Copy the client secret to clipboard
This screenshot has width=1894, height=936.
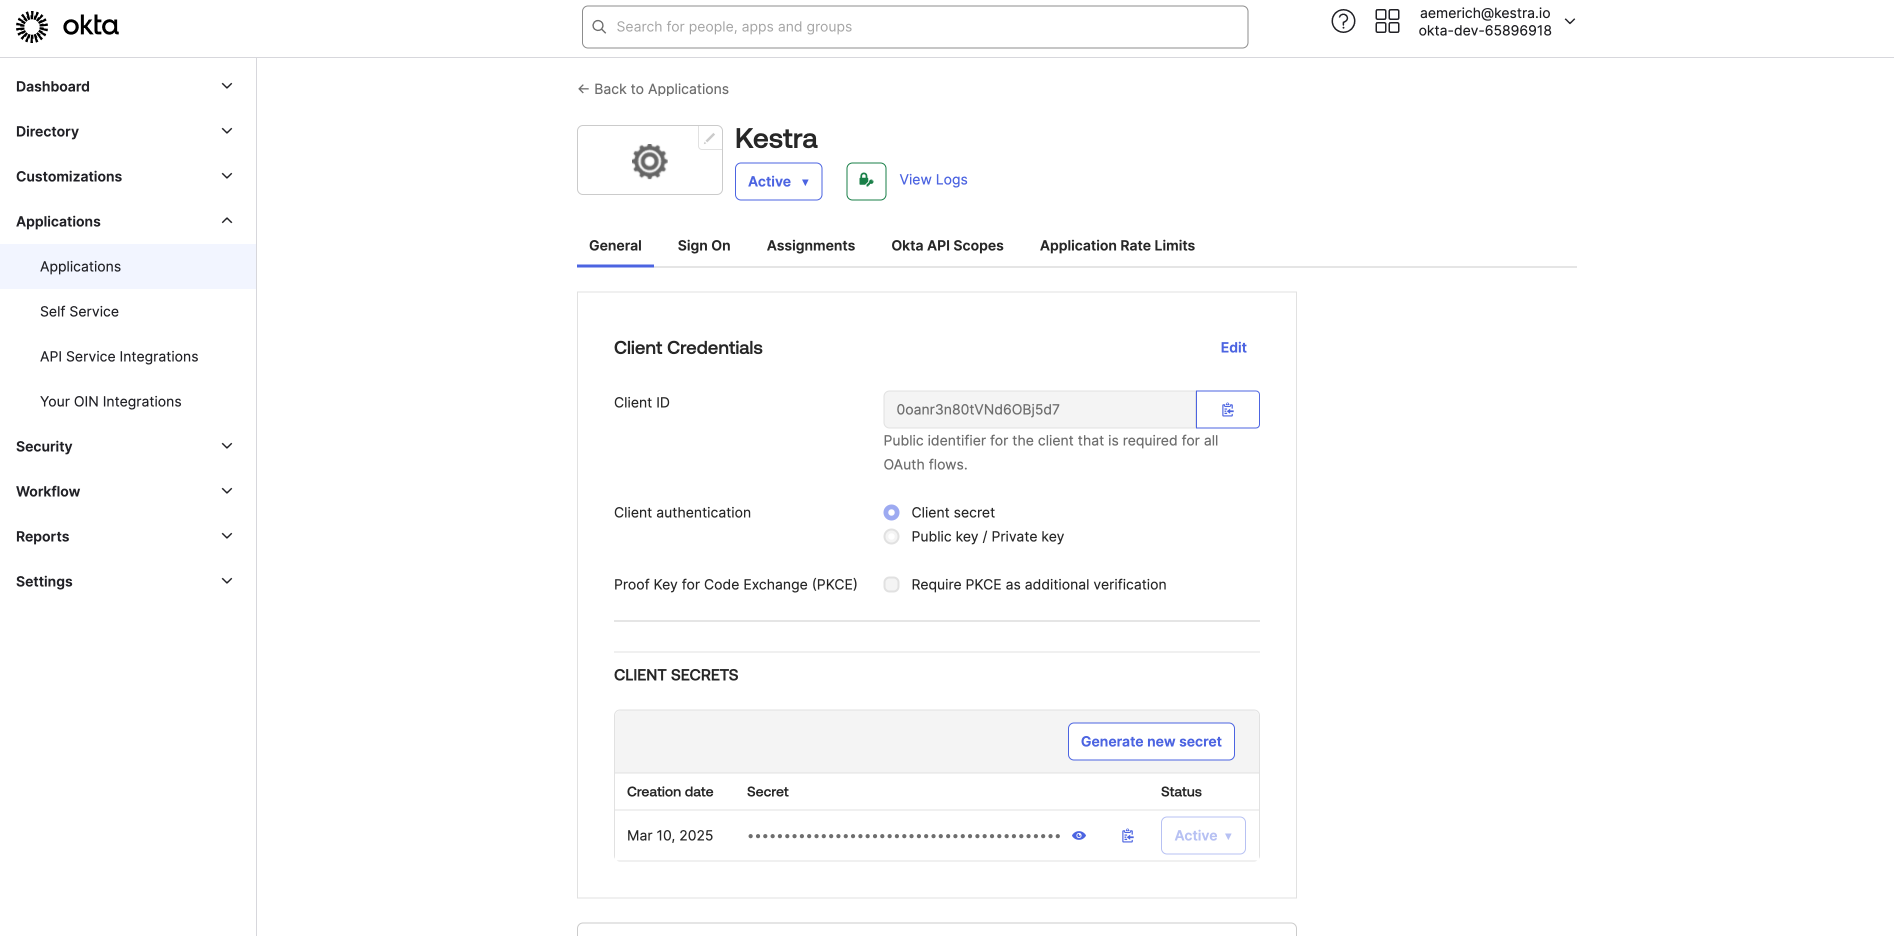coord(1127,836)
